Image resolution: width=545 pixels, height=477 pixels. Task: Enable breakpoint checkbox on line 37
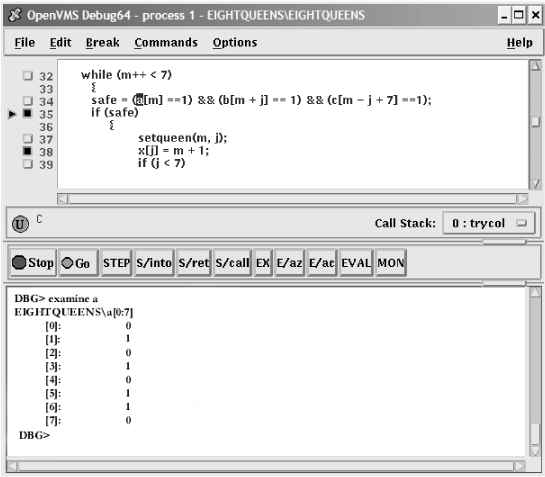click(x=28, y=139)
